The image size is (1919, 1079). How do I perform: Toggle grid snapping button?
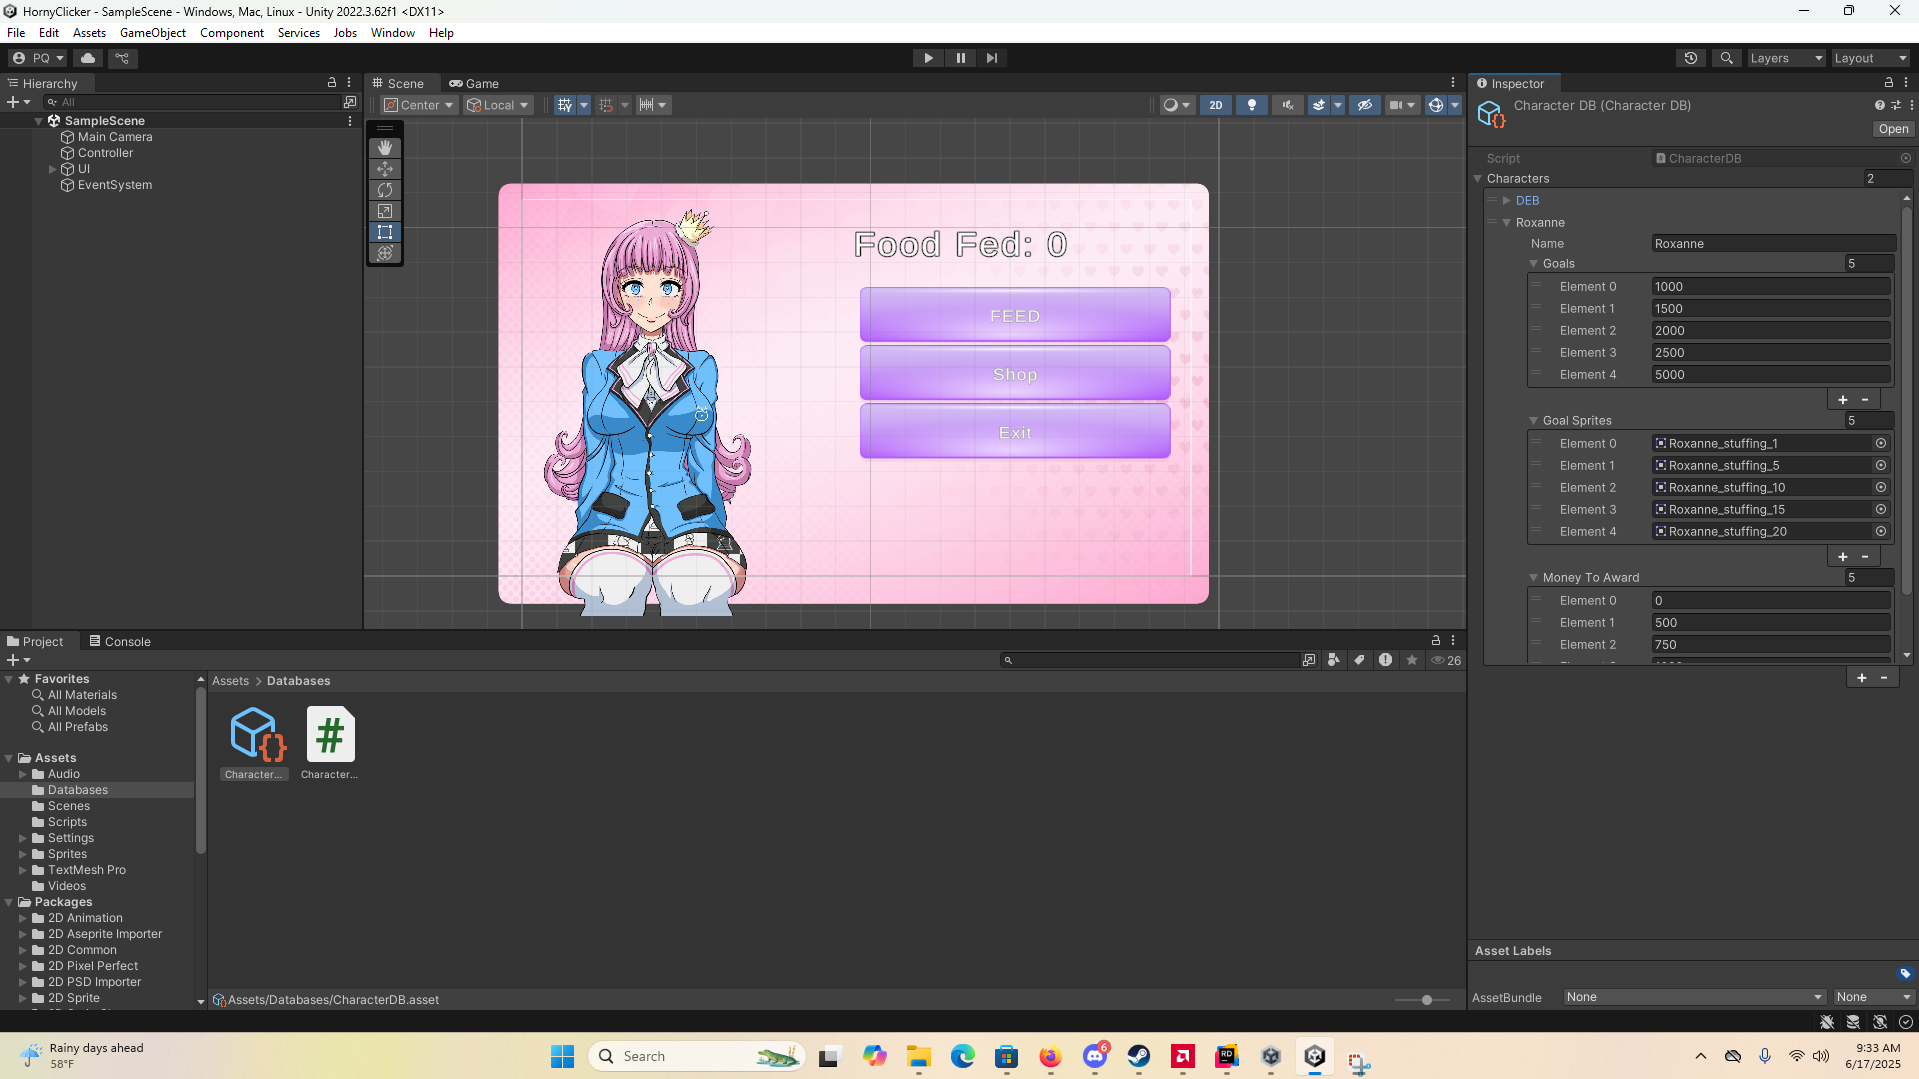[606, 105]
